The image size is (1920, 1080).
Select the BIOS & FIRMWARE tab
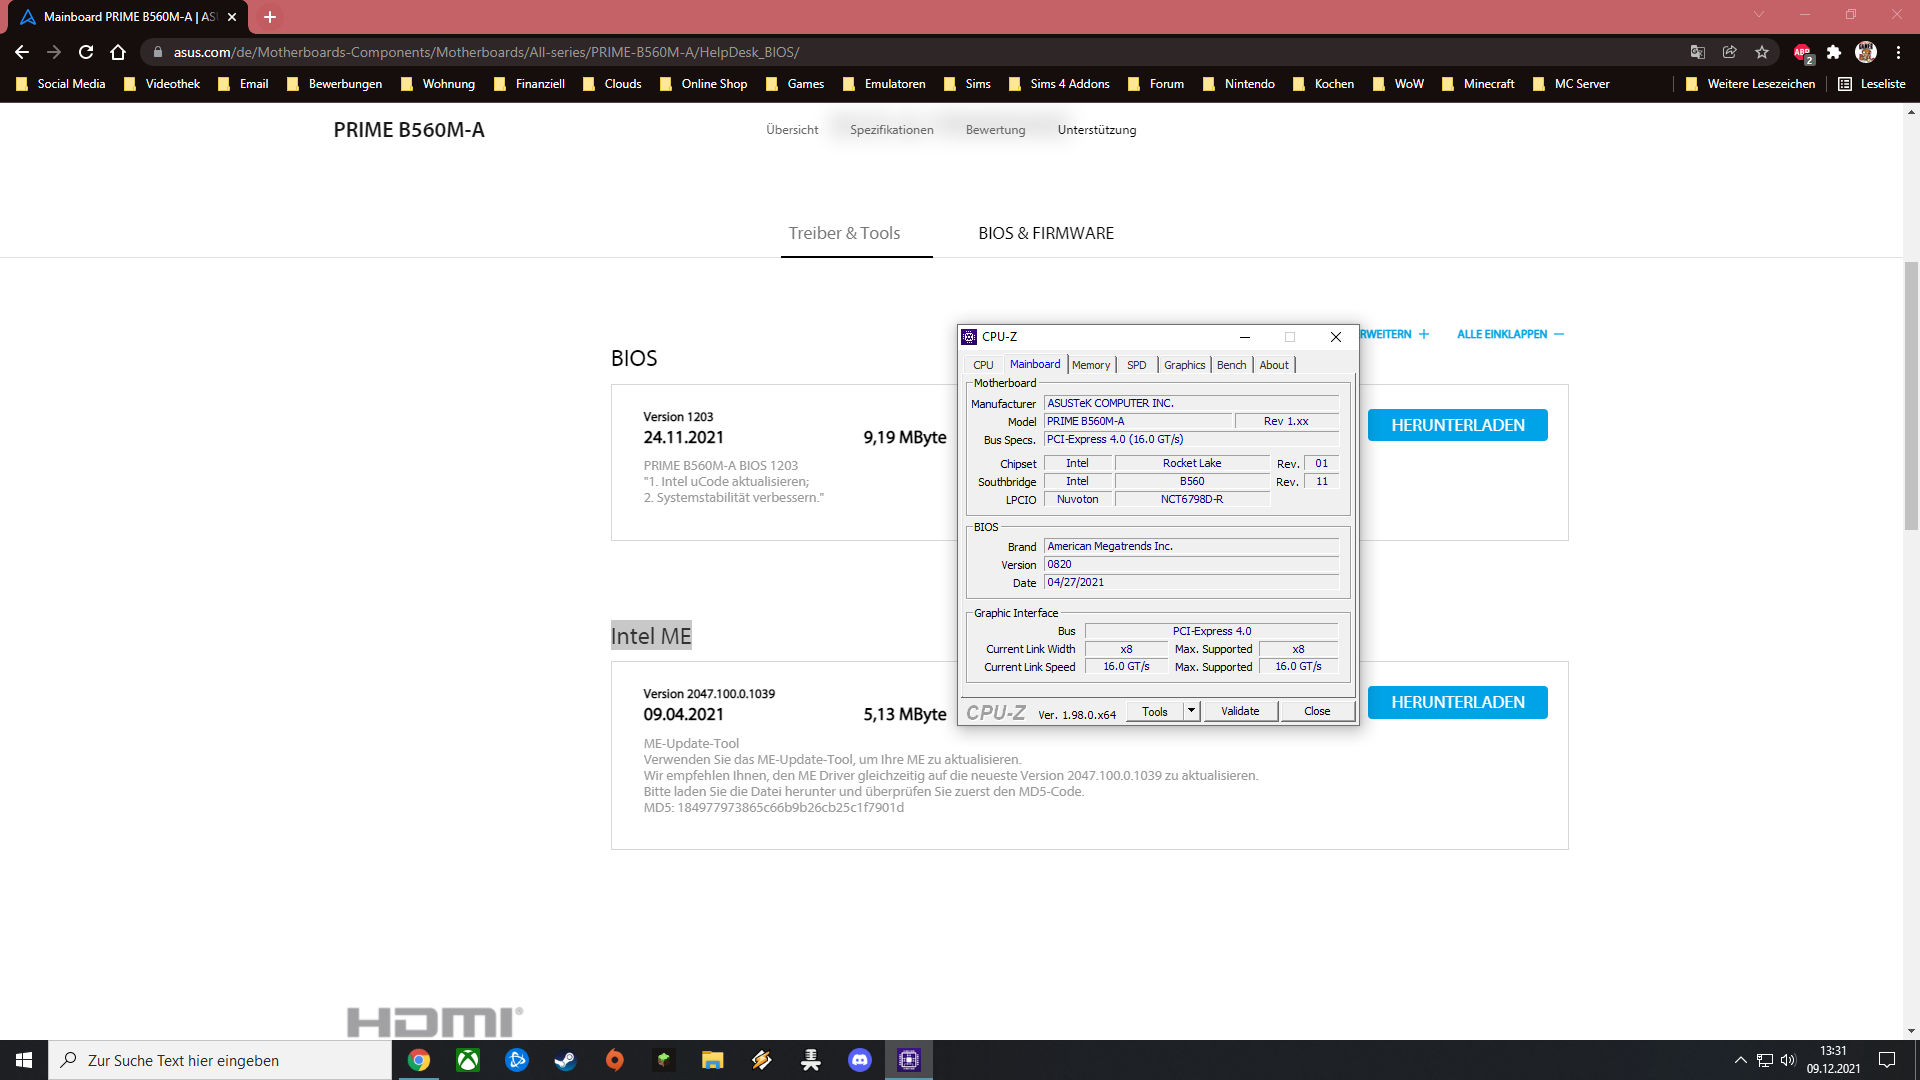(x=1045, y=233)
